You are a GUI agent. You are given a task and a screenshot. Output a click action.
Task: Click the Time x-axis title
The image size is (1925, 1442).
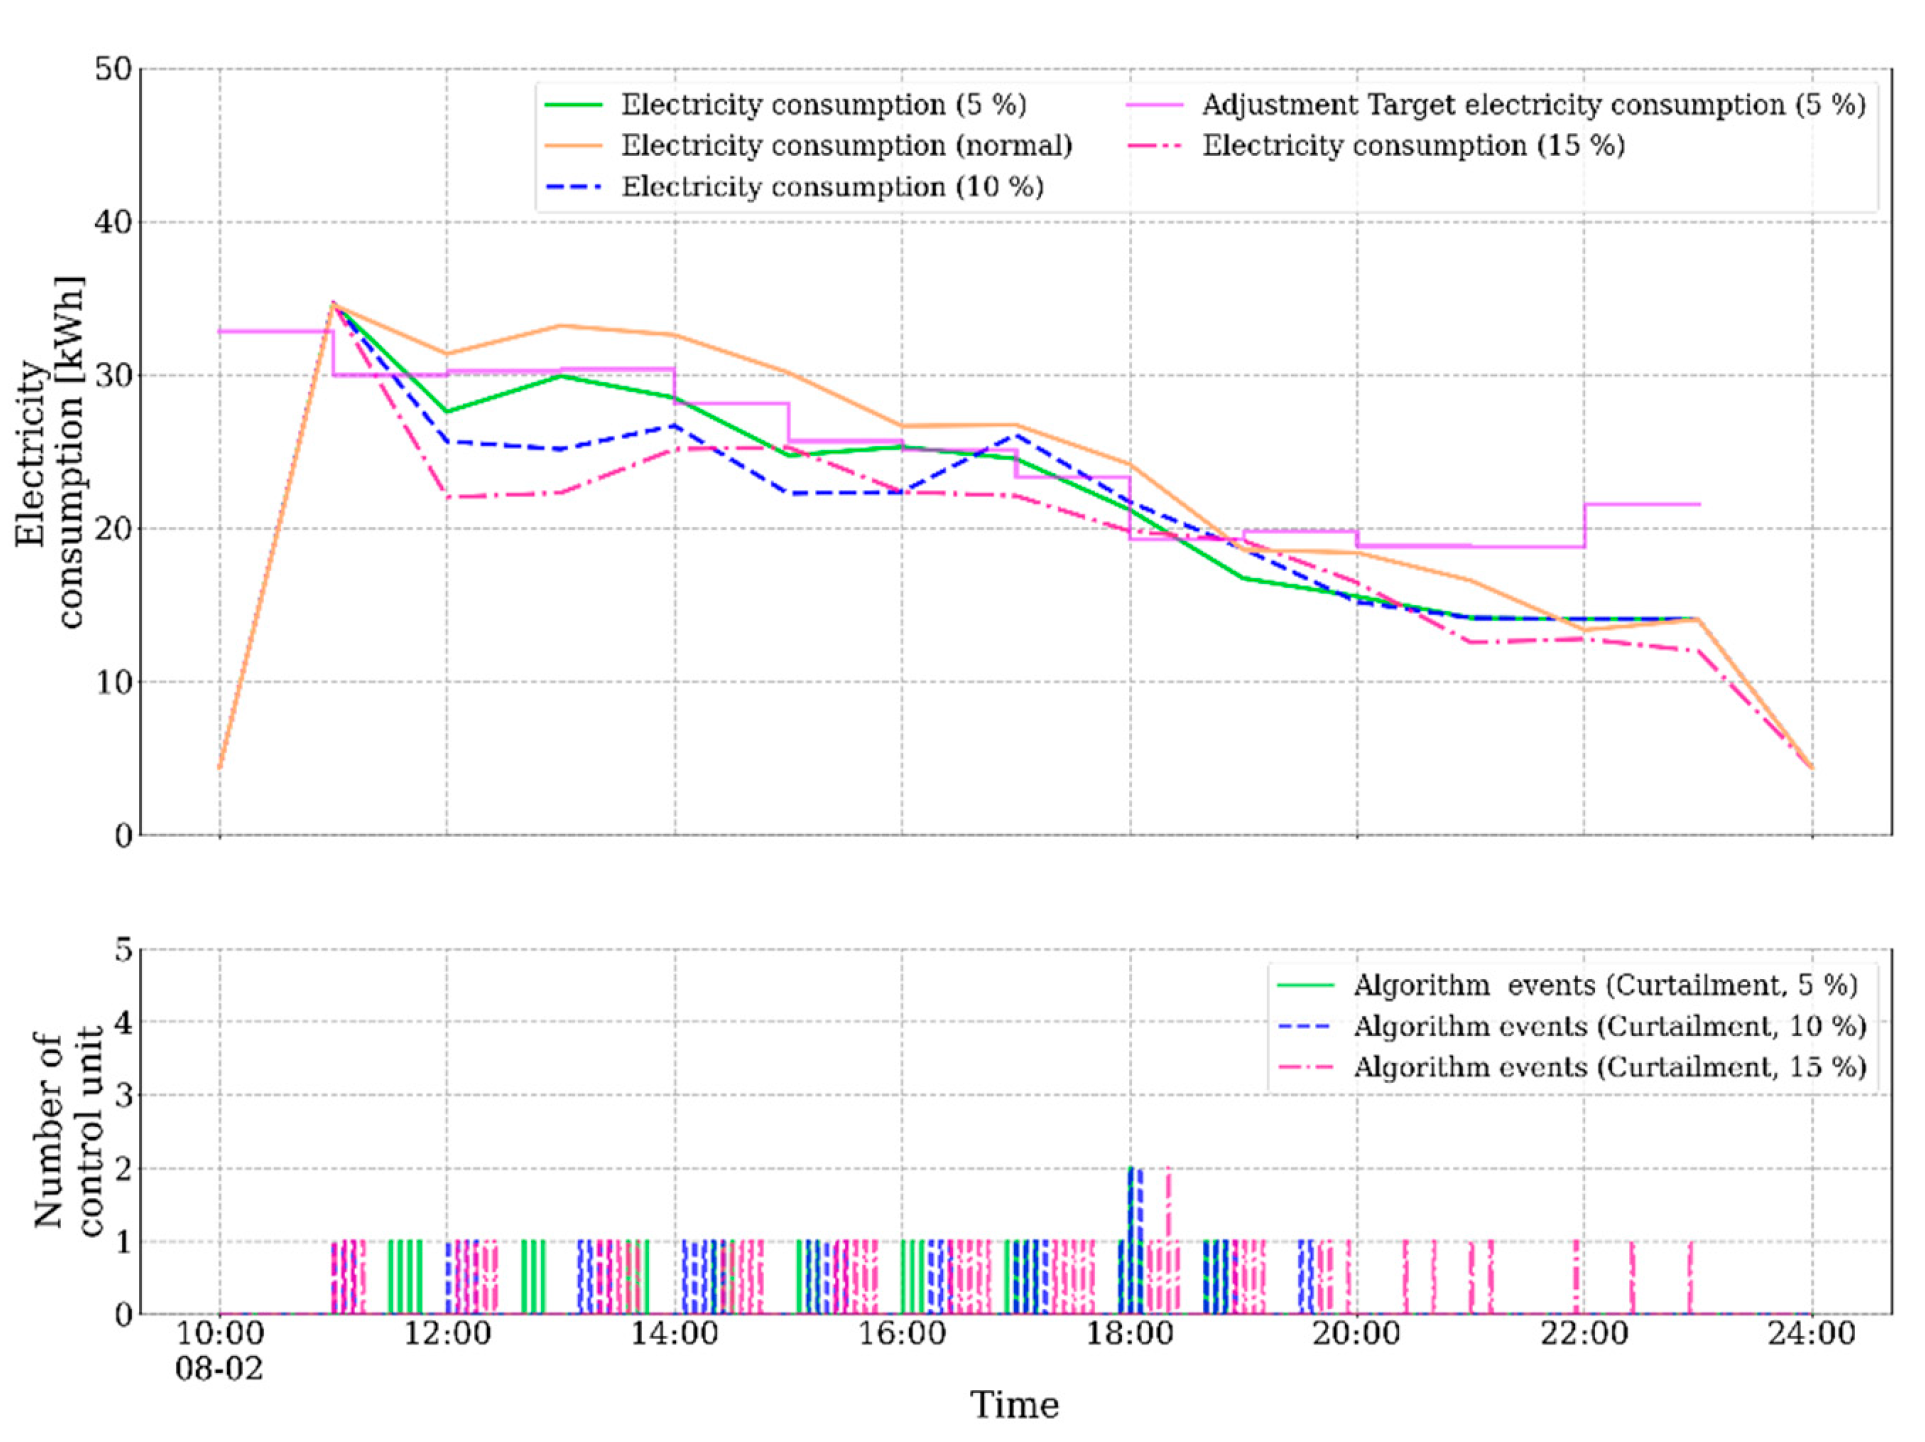tap(1014, 1405)
